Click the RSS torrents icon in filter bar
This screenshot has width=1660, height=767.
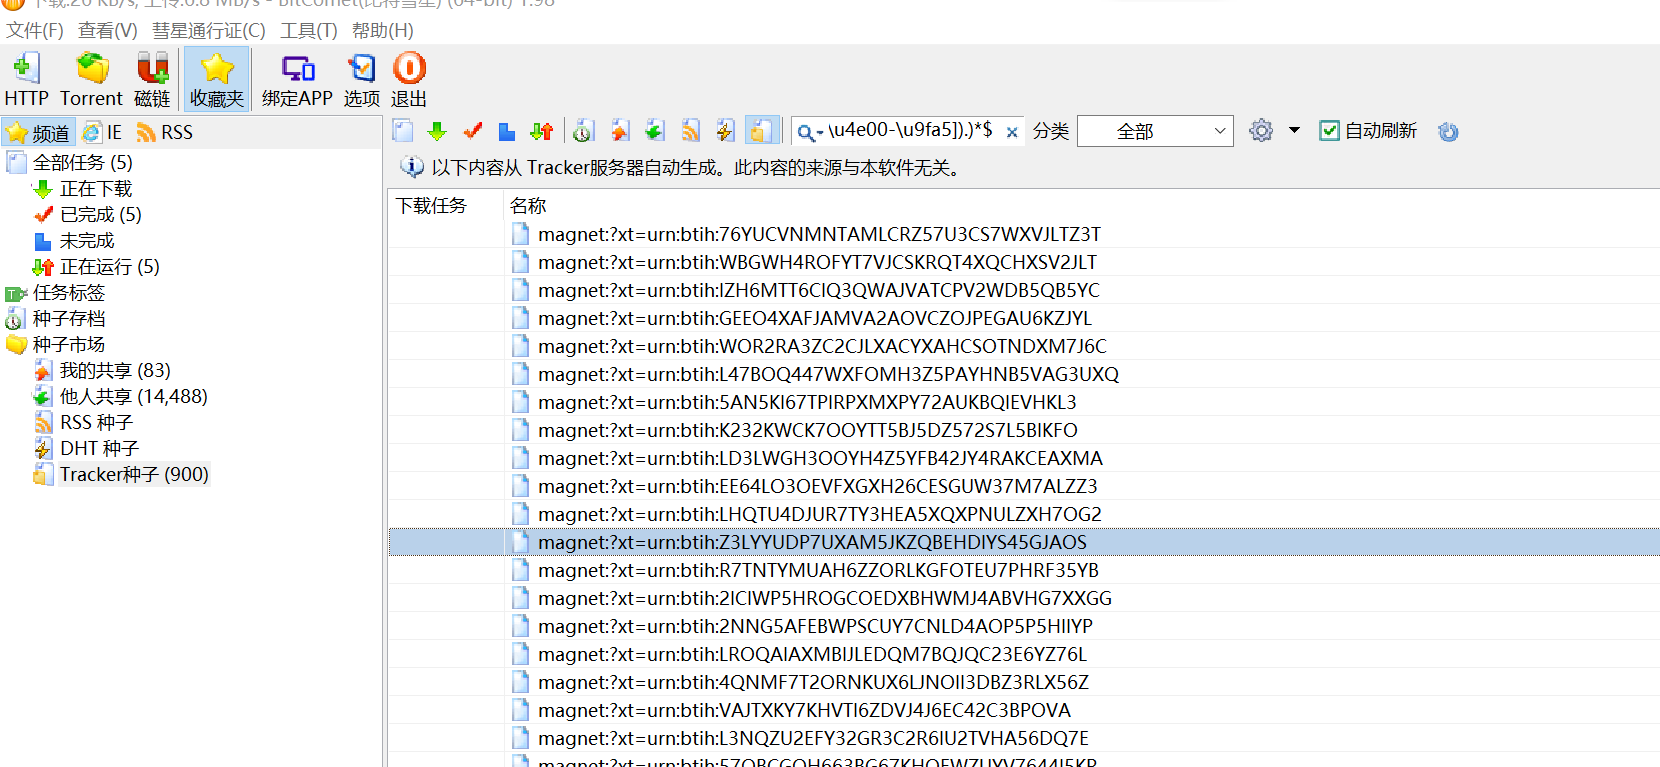(x=691, y=131)
